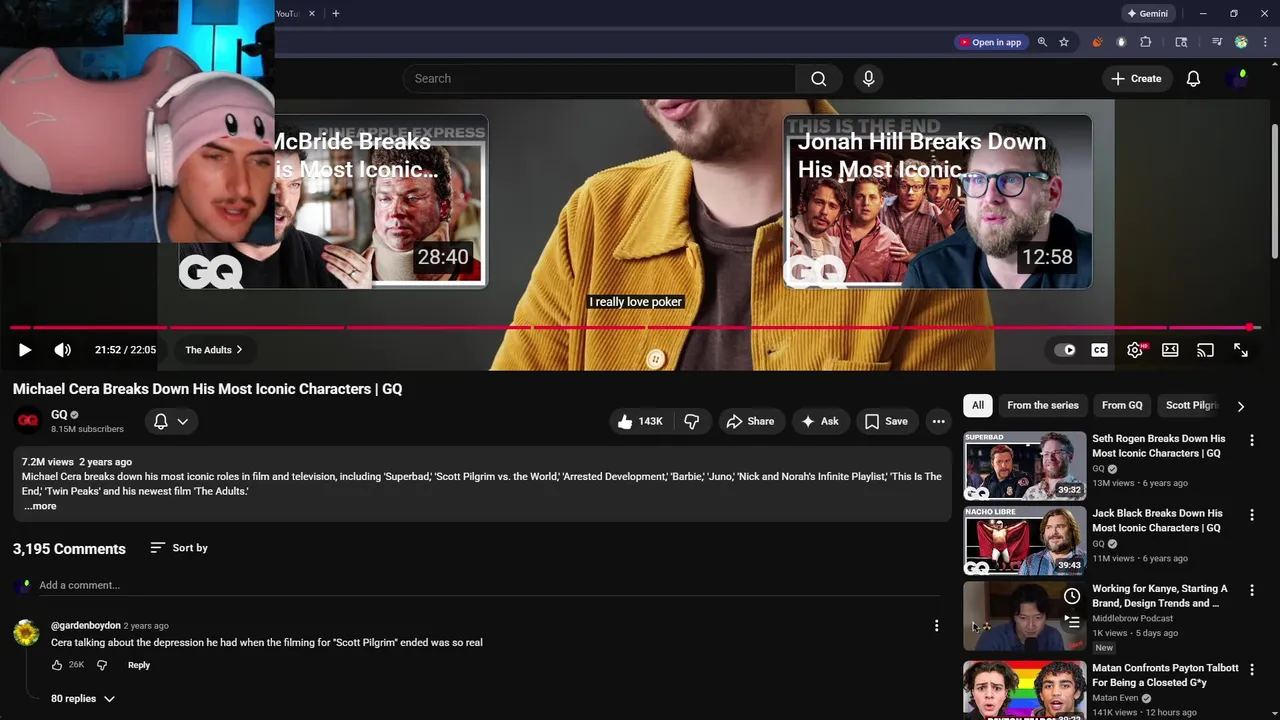This screenshot has width=1280, height=720.
Task: Add Kanye video to Watch later clock
Action: pyautogui.click(x=1072, y=596)
